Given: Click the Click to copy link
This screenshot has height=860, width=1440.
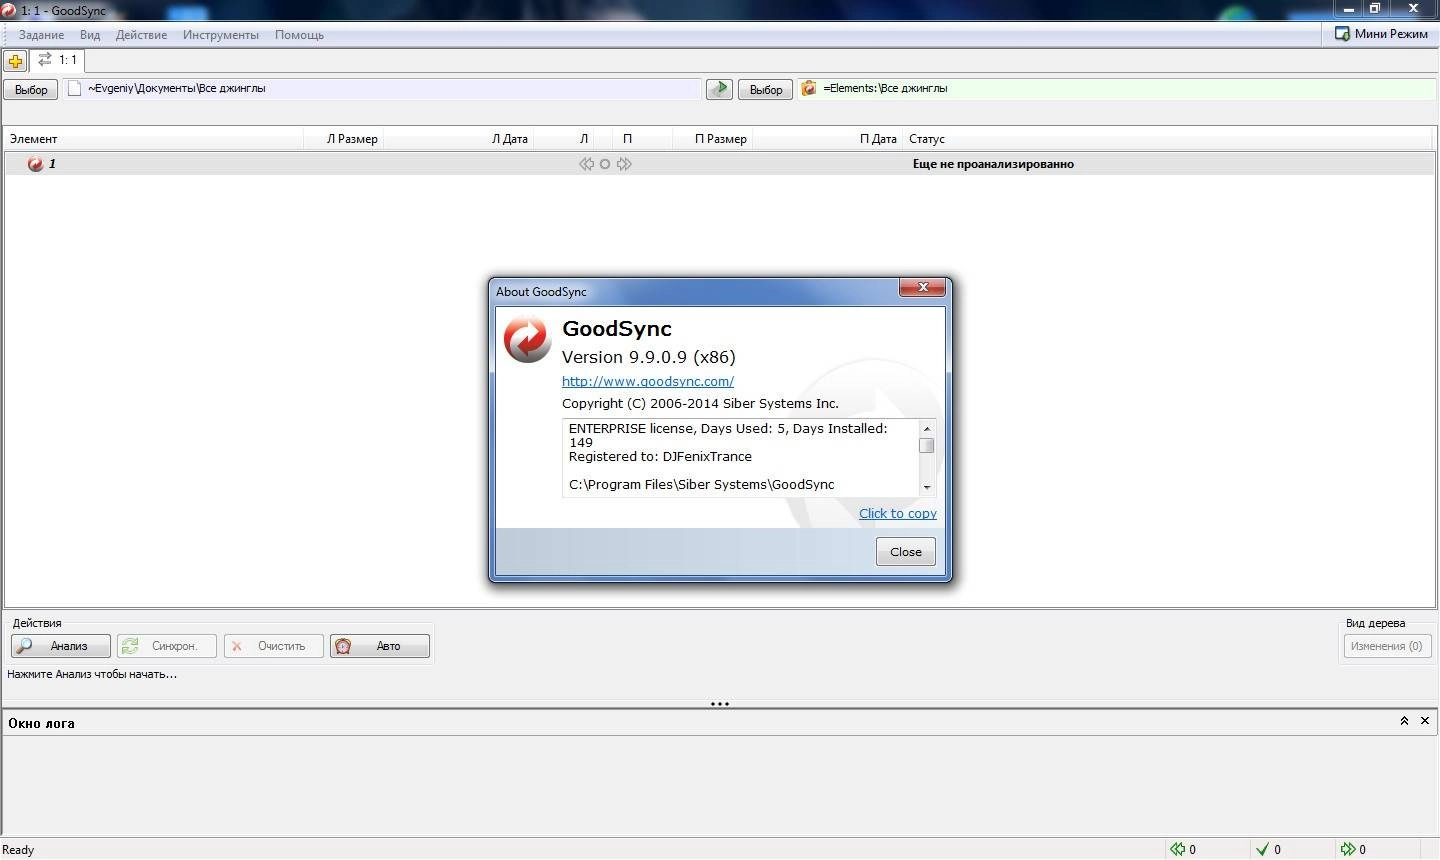Looking at the screenshot, I should 898,513.
